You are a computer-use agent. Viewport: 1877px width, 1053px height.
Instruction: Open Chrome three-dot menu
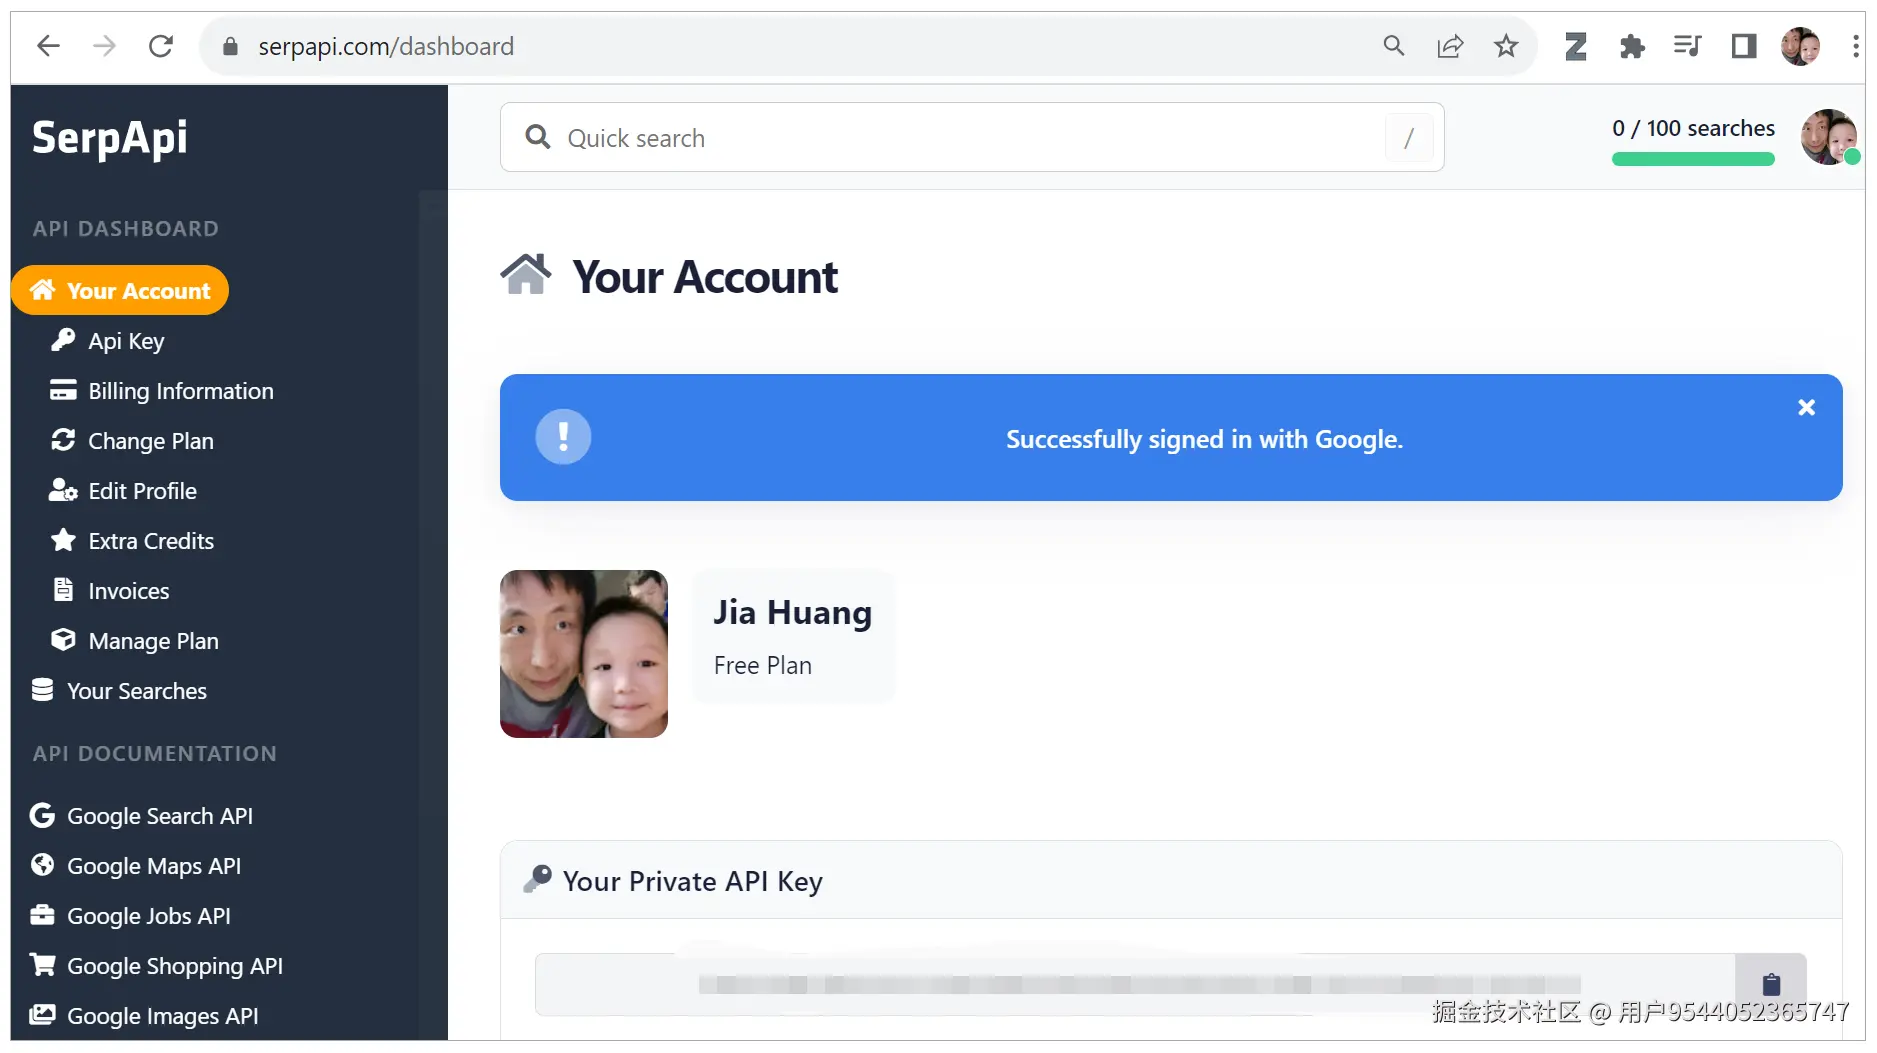[1855, 46]
